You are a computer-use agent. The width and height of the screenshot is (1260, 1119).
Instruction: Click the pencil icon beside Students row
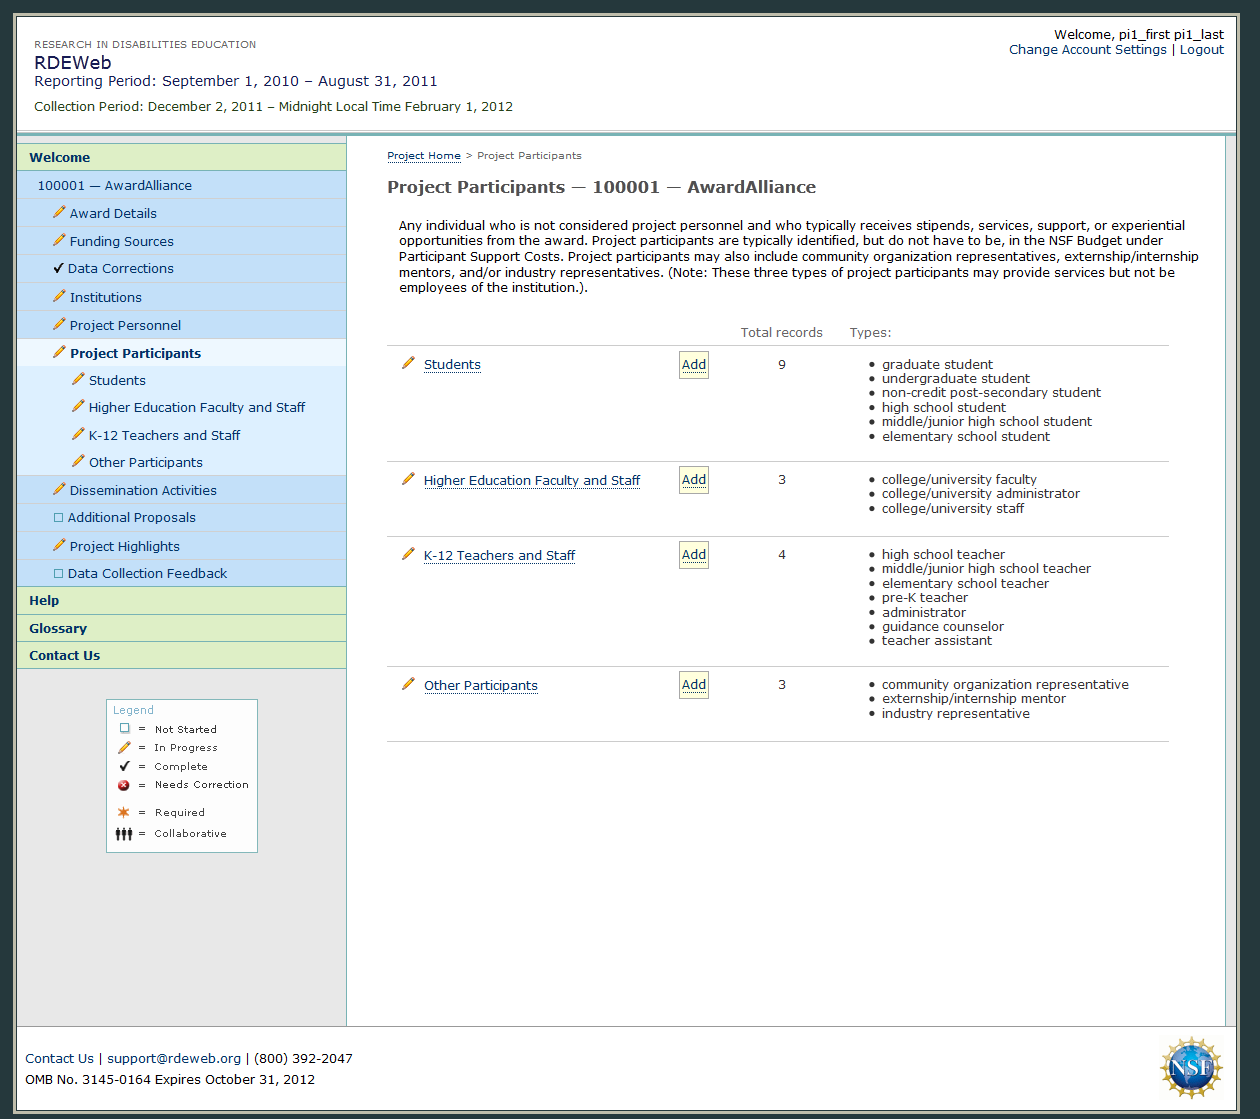(x=408, y=363)
